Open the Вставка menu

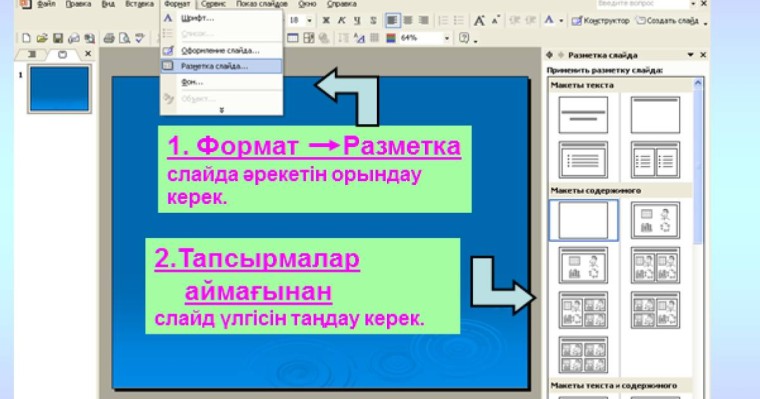pos(139,4)
